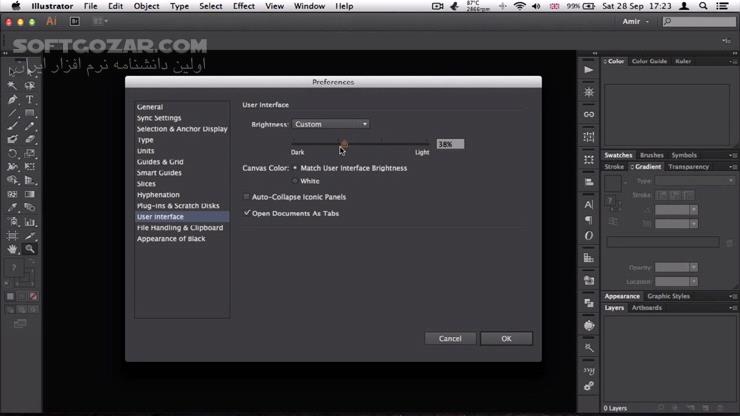The height and width of the screenshot is (416, 740).
Task: Select File Handling & Clipboard category
Action: [x=182, y=228]
